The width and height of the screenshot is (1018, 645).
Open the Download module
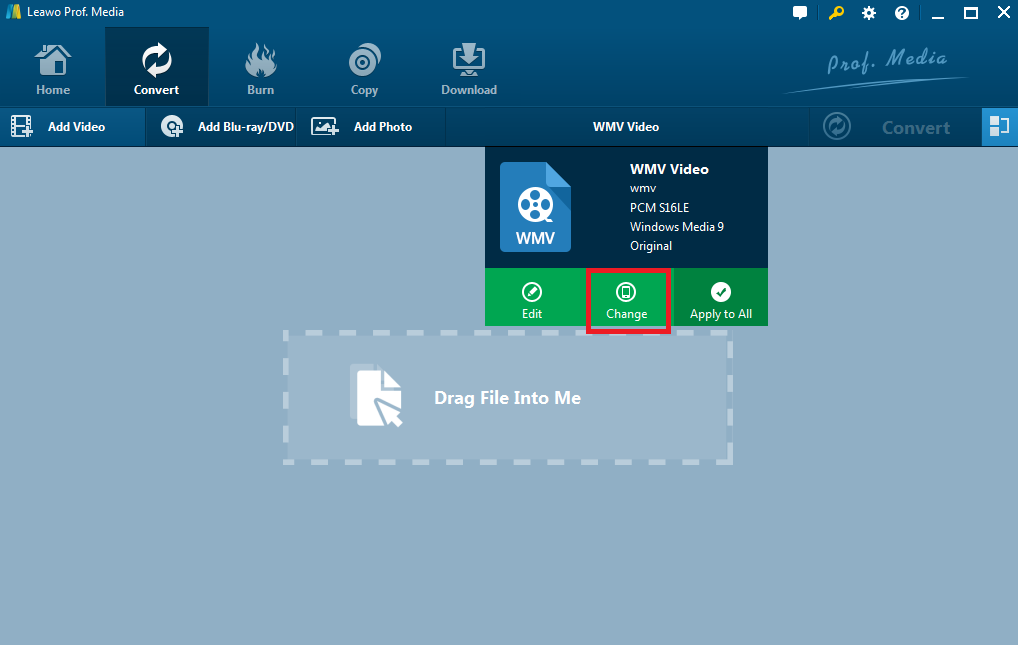coord(469,68)
